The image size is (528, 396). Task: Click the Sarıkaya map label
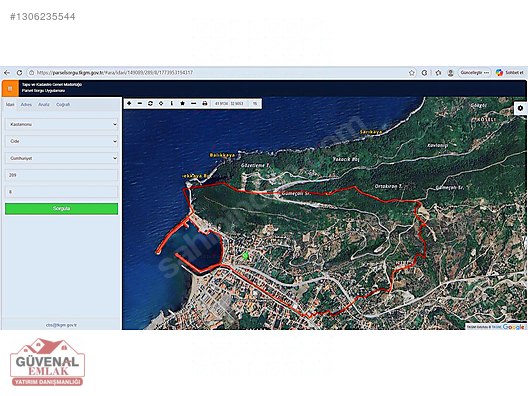(371, 132)
